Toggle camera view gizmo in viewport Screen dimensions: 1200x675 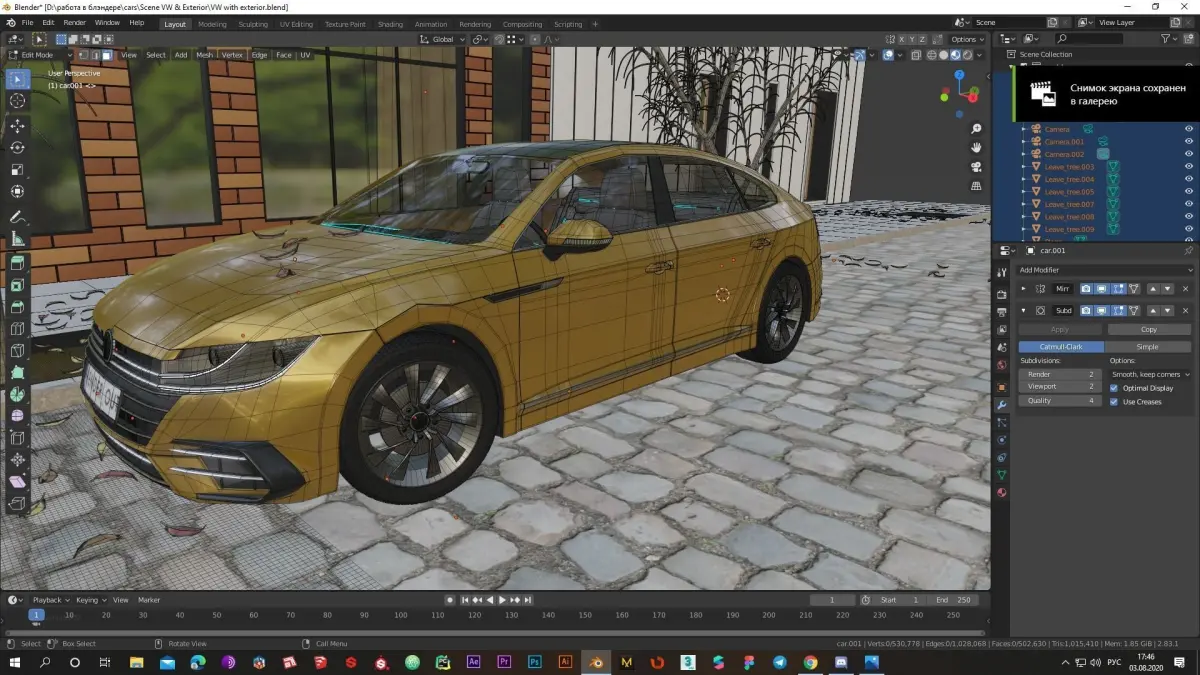pyautogui.click(x=977, y=166)
